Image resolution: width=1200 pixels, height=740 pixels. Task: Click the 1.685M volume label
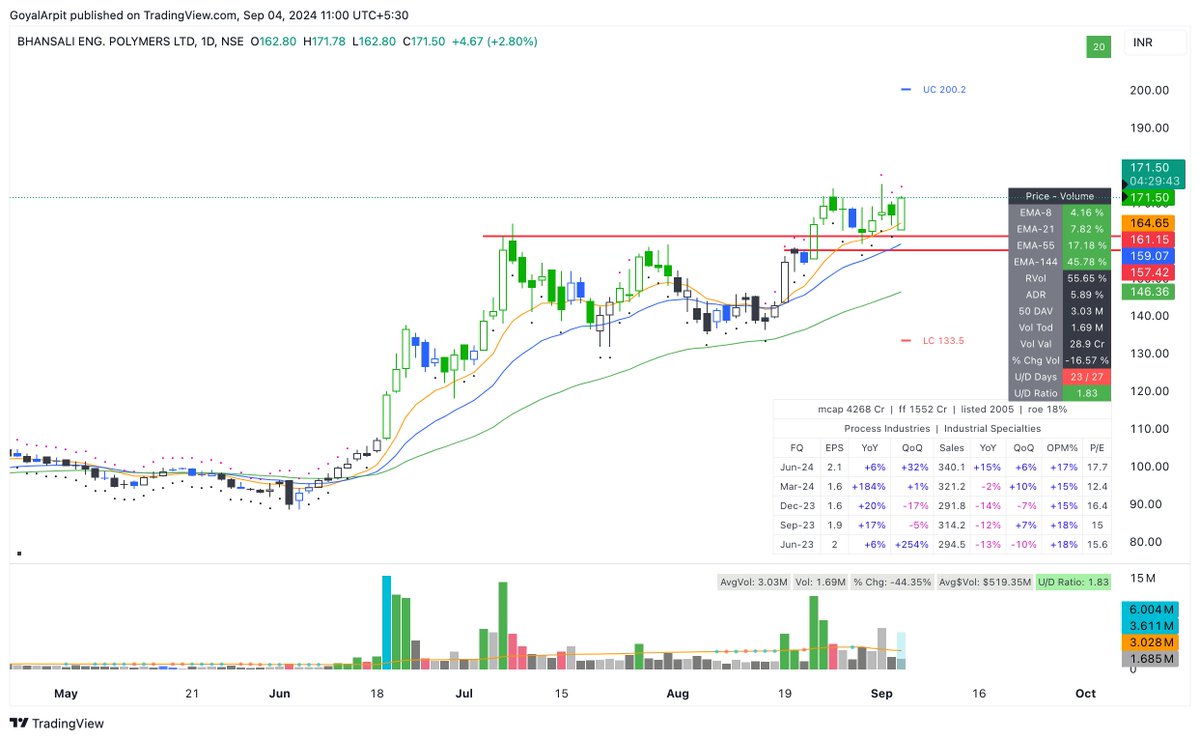click(x=1150, y=659)
